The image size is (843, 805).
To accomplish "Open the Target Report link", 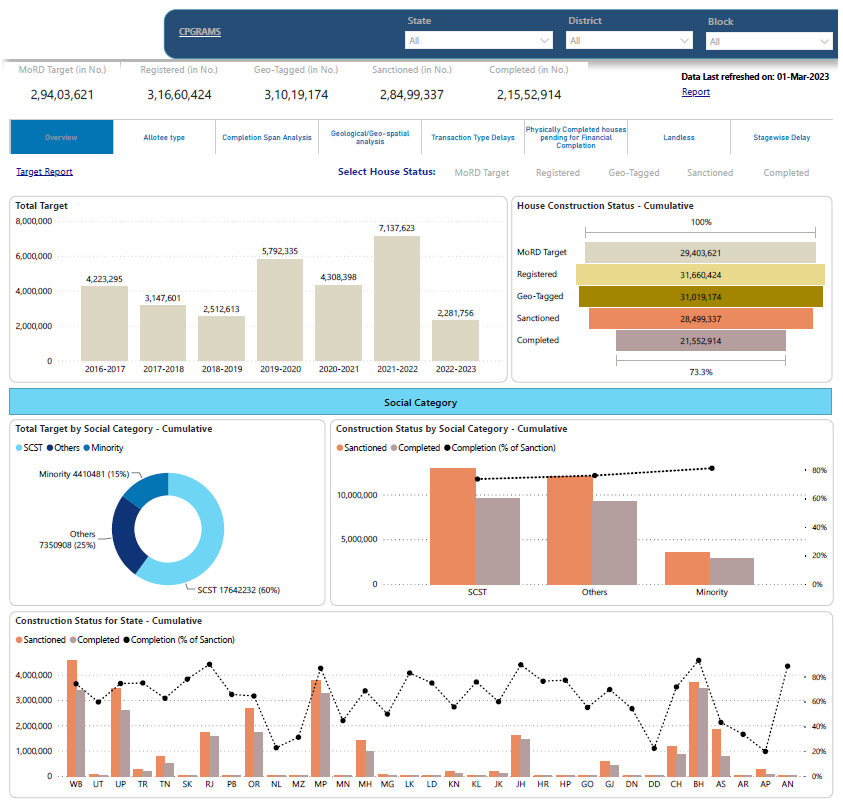I will 44,172.
